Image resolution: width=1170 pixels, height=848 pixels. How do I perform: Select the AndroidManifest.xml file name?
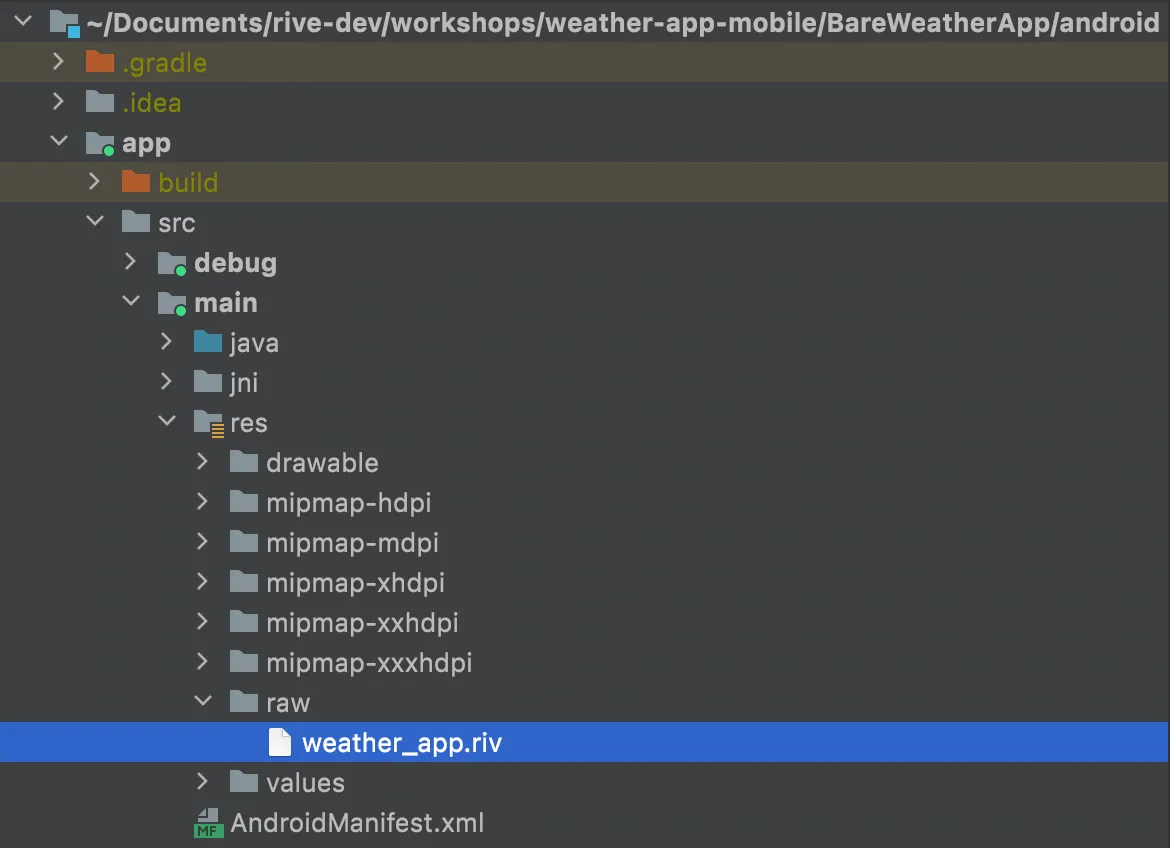357,823
